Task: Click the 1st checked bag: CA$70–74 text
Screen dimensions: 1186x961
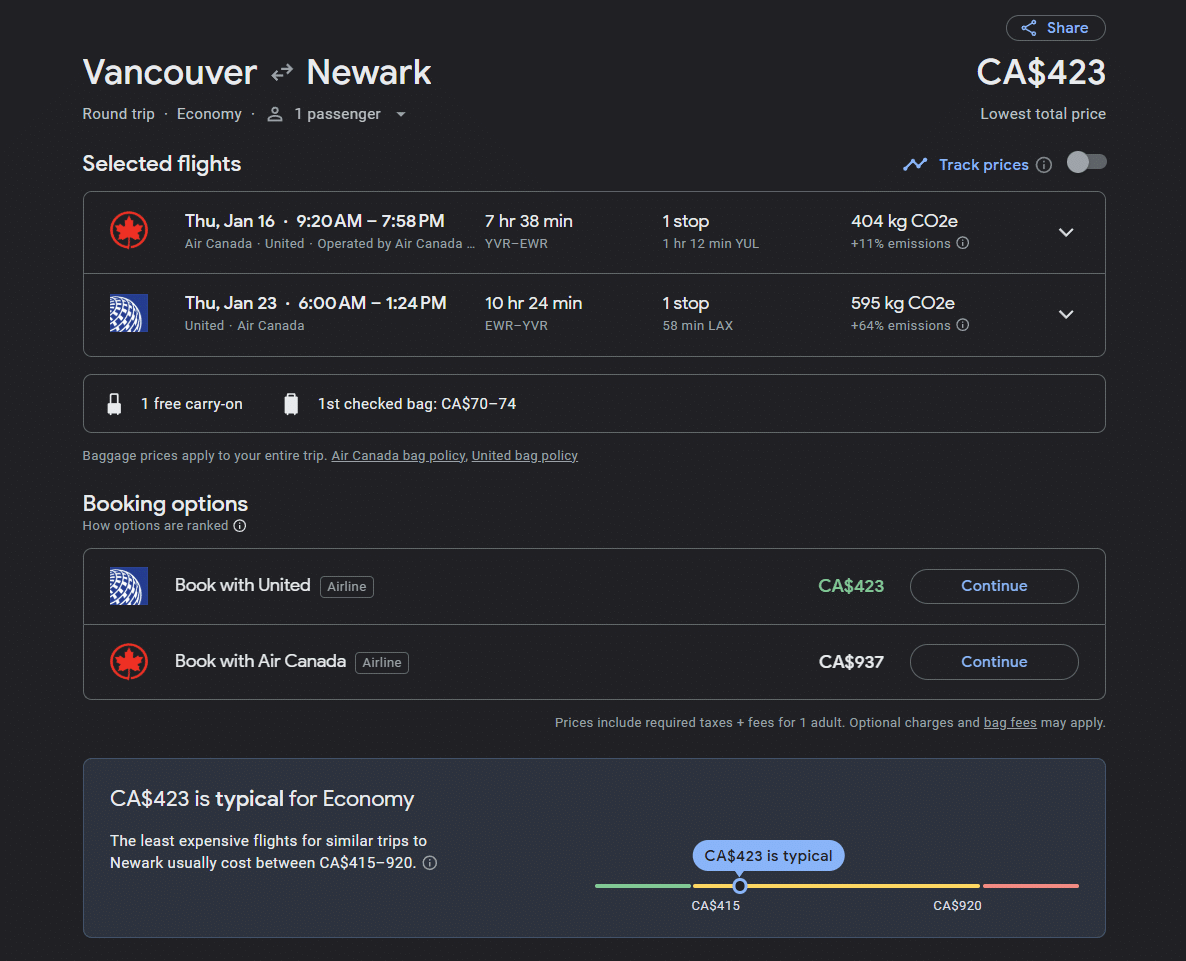Action: (417, 404)
